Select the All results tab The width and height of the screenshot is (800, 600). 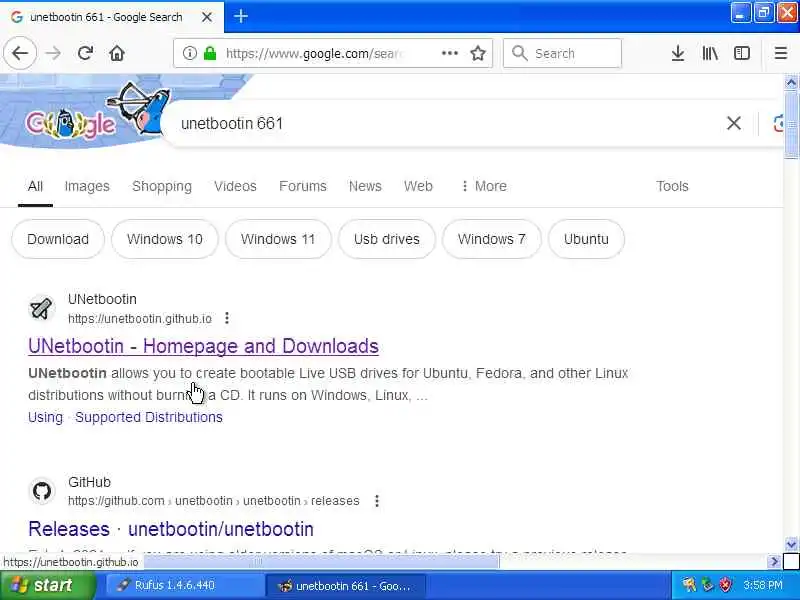click(35, 186)
